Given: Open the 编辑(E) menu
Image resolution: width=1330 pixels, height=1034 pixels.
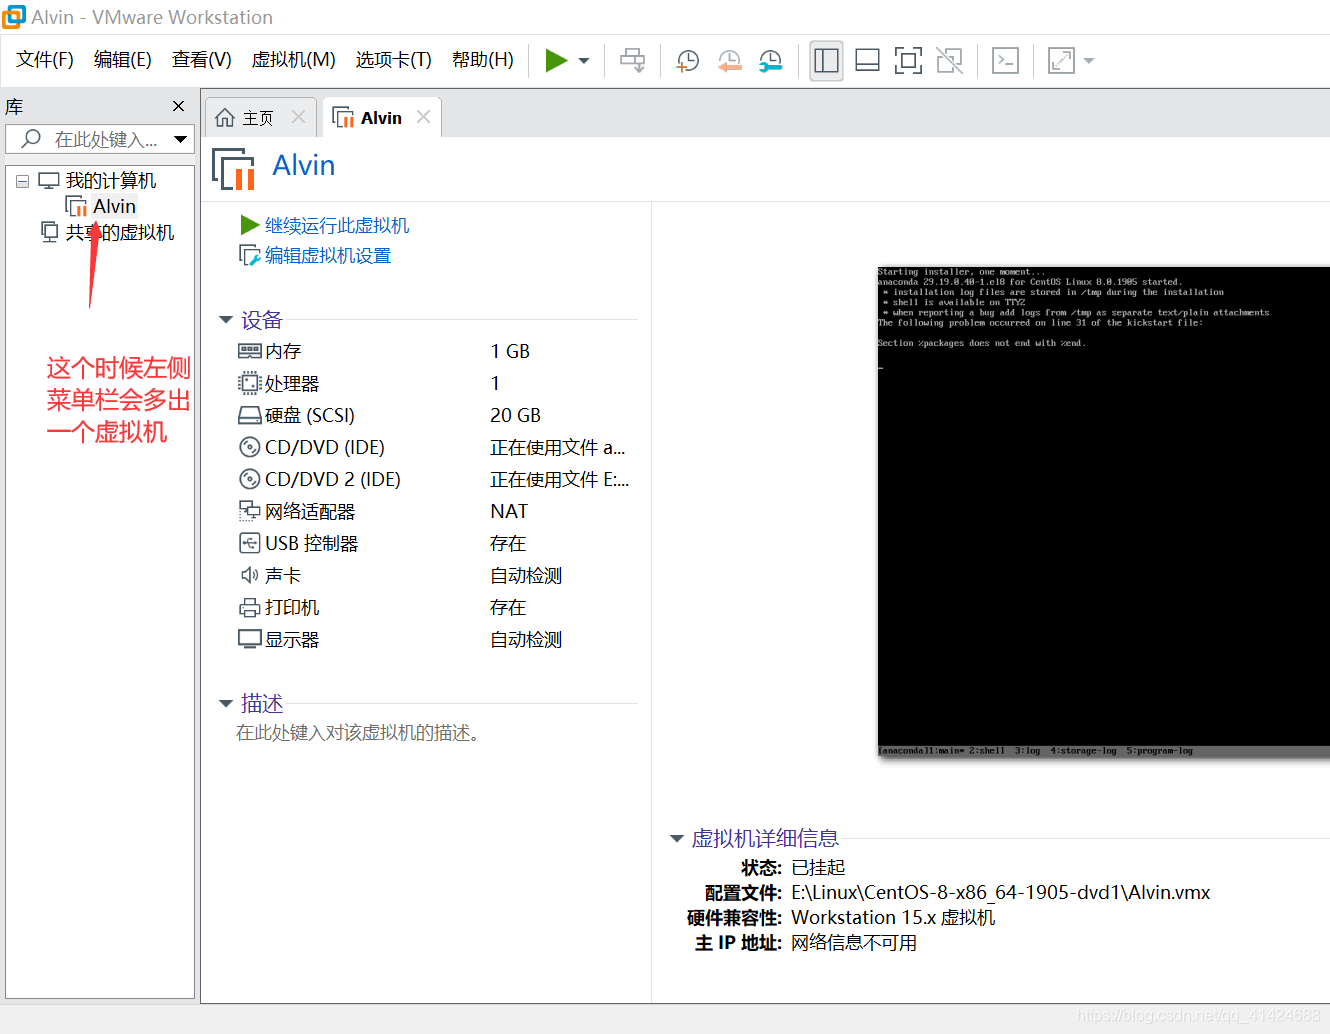Looking at the screenshot, I should (x=123, y=60).
